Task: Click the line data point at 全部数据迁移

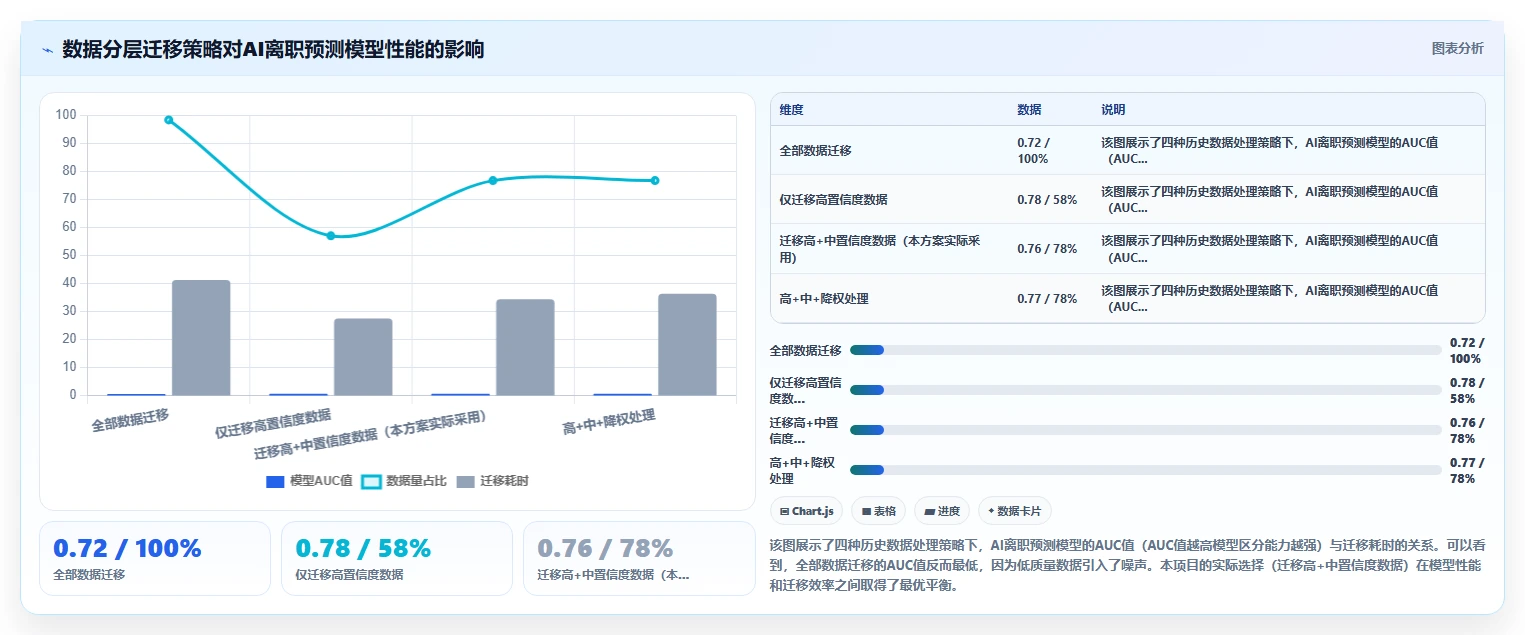Action: tap(169, 120)
